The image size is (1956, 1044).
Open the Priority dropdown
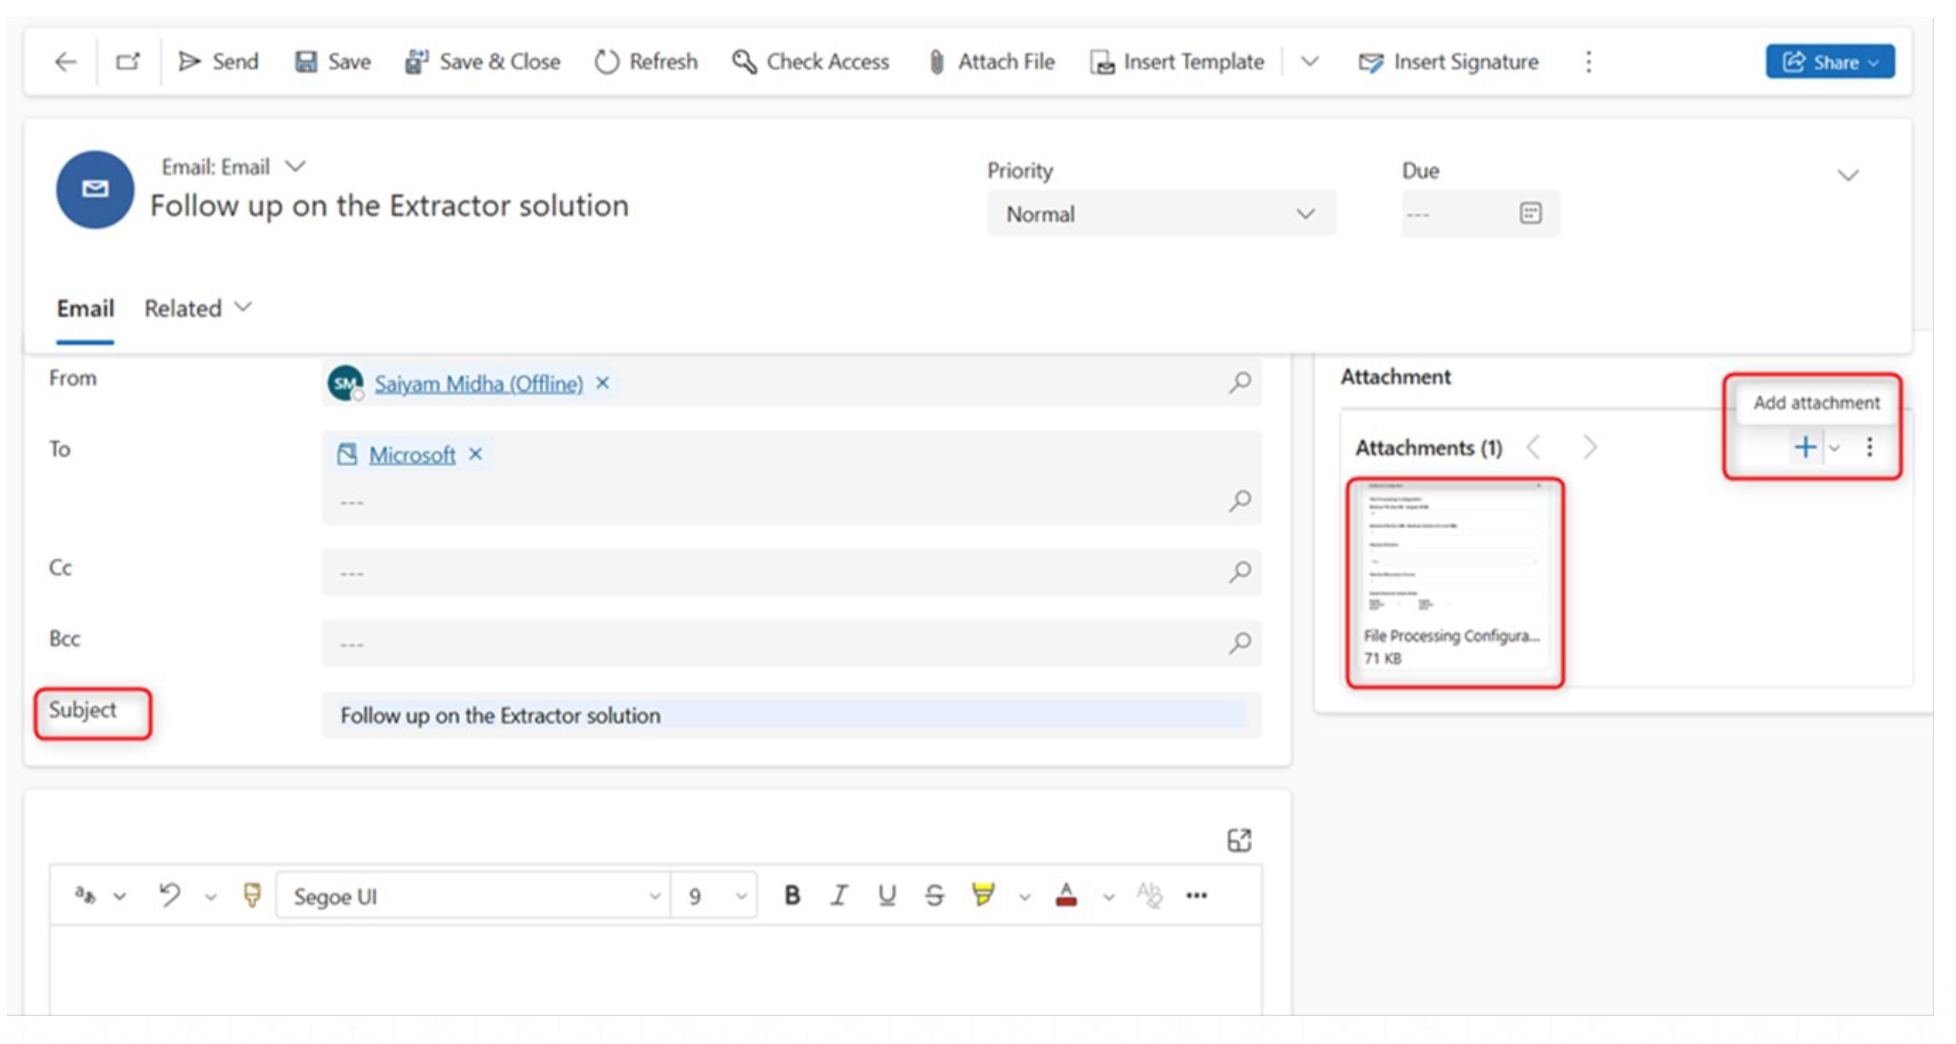coord(1160,214)
